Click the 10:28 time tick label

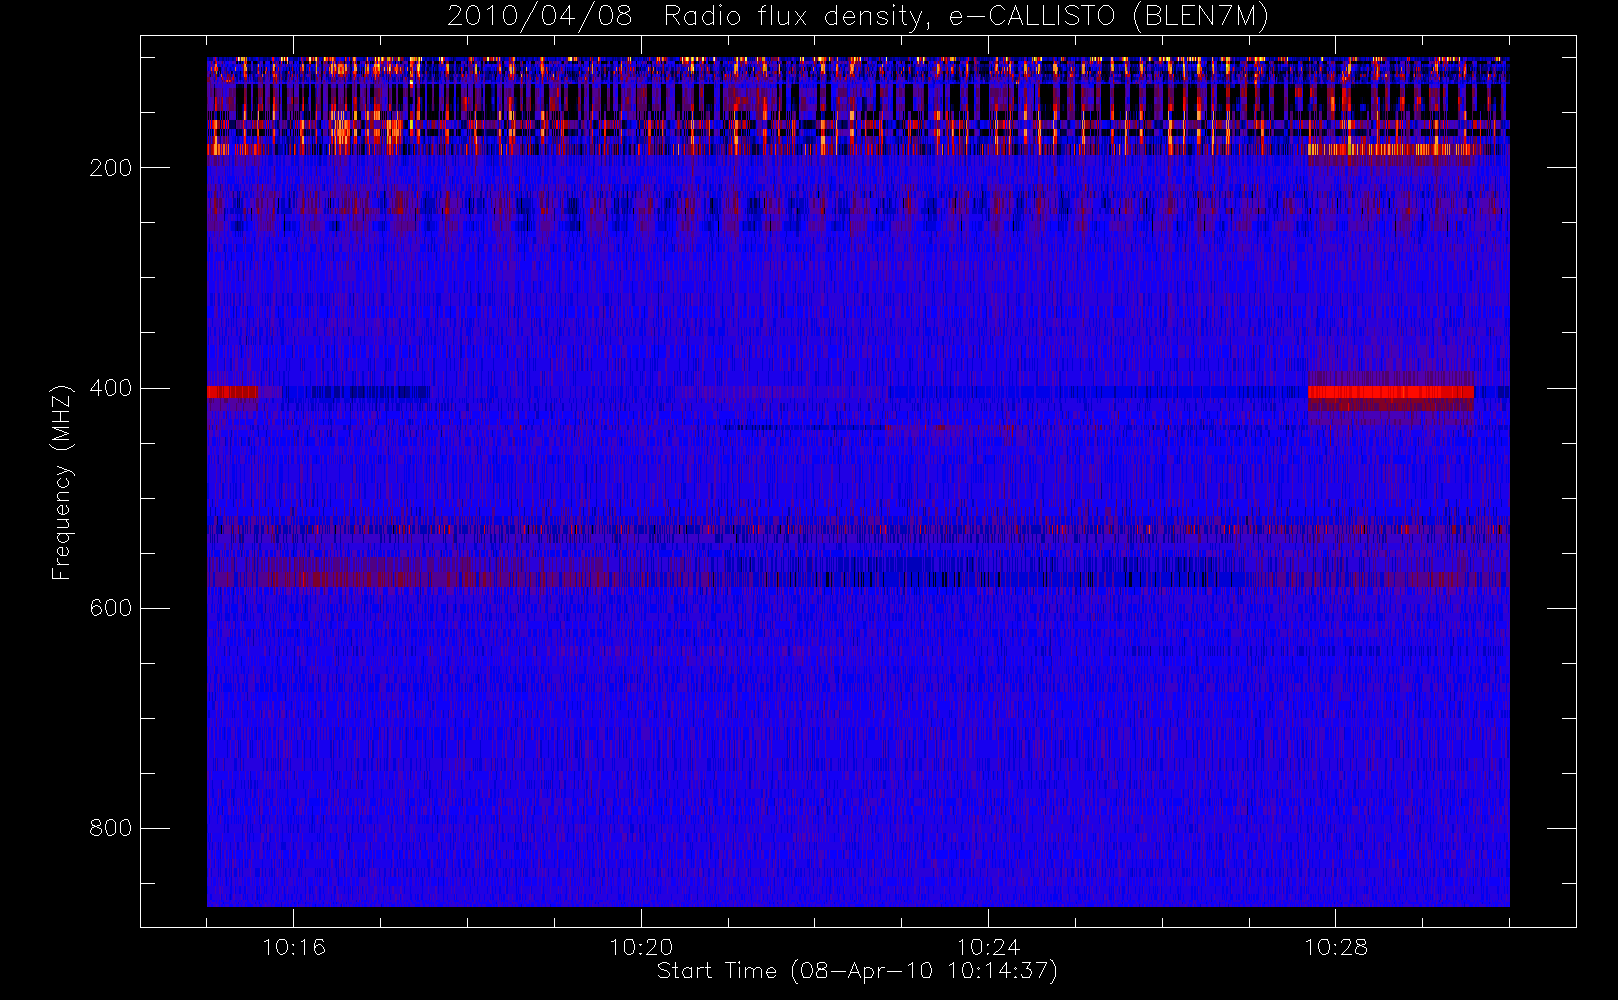1336,947
